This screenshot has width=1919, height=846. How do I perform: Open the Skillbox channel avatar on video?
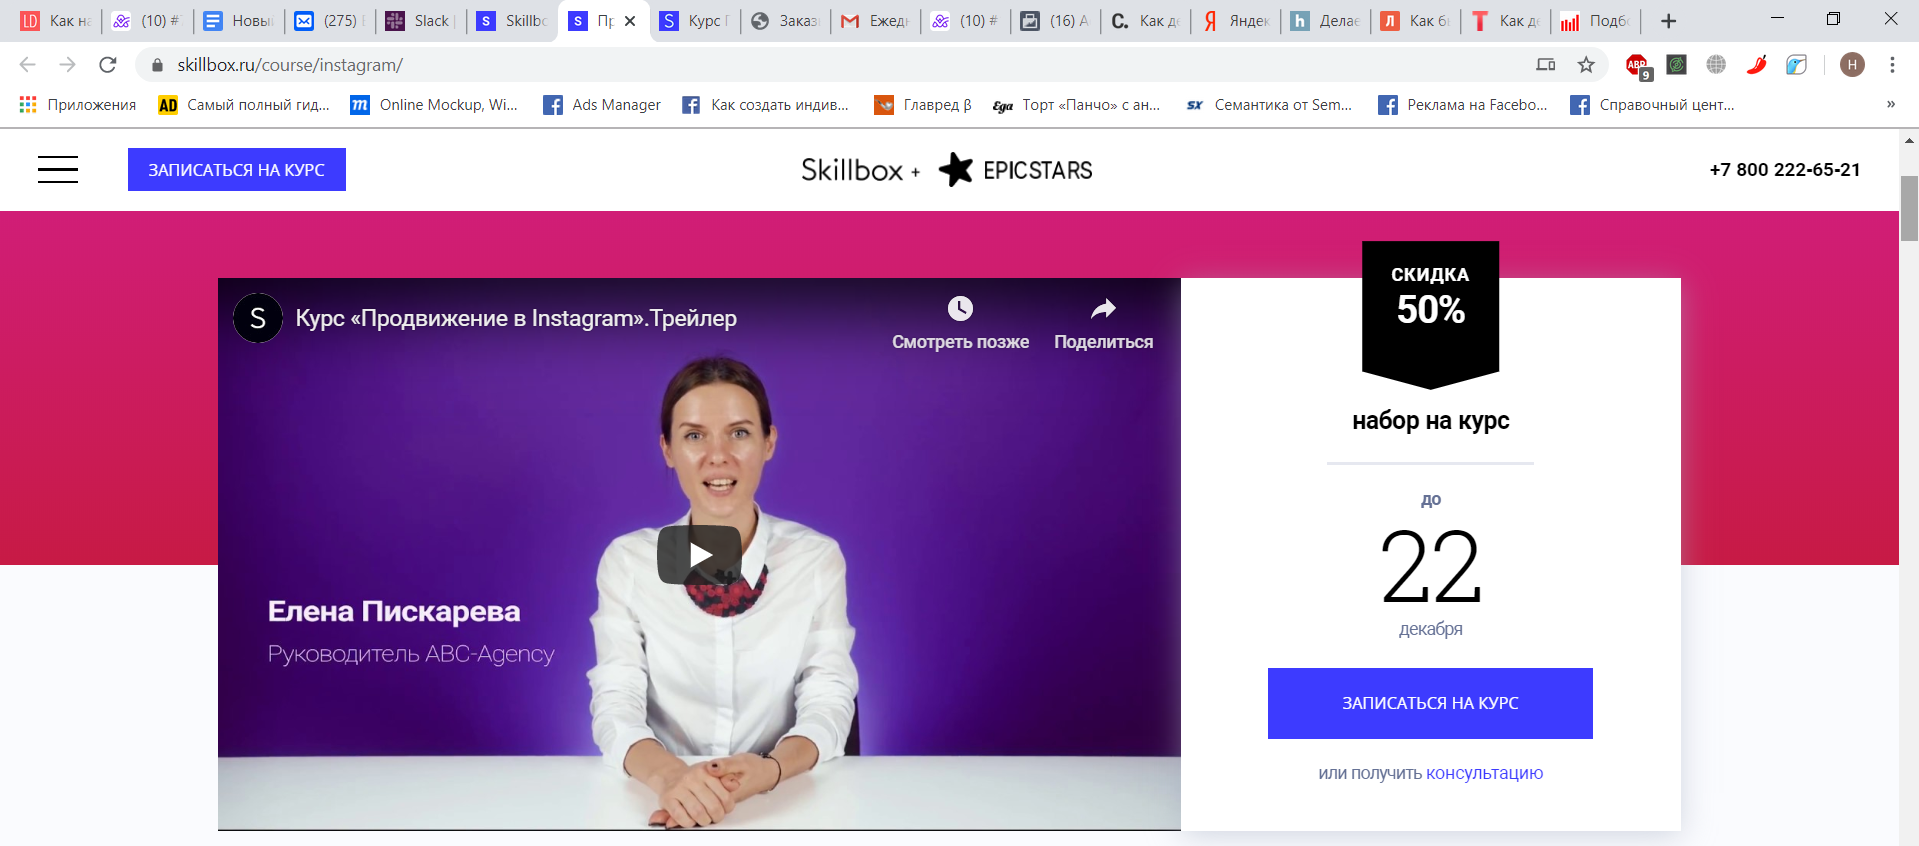pyautogui.click(x=258, y=318)
